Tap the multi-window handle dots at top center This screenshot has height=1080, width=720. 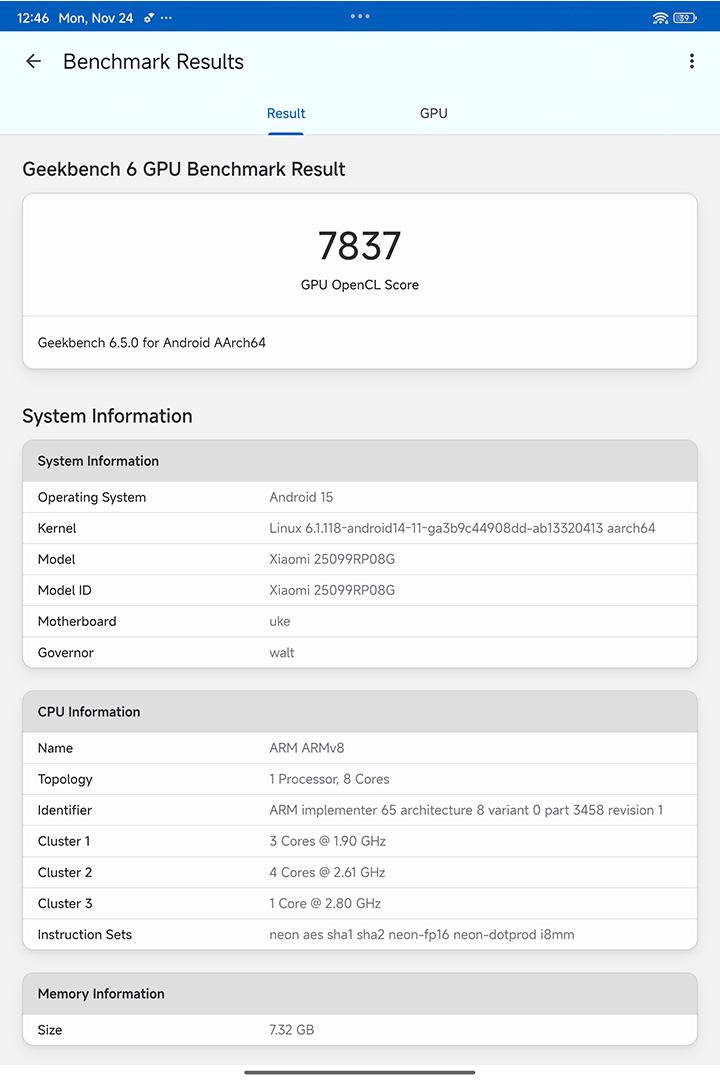point(360,16)
